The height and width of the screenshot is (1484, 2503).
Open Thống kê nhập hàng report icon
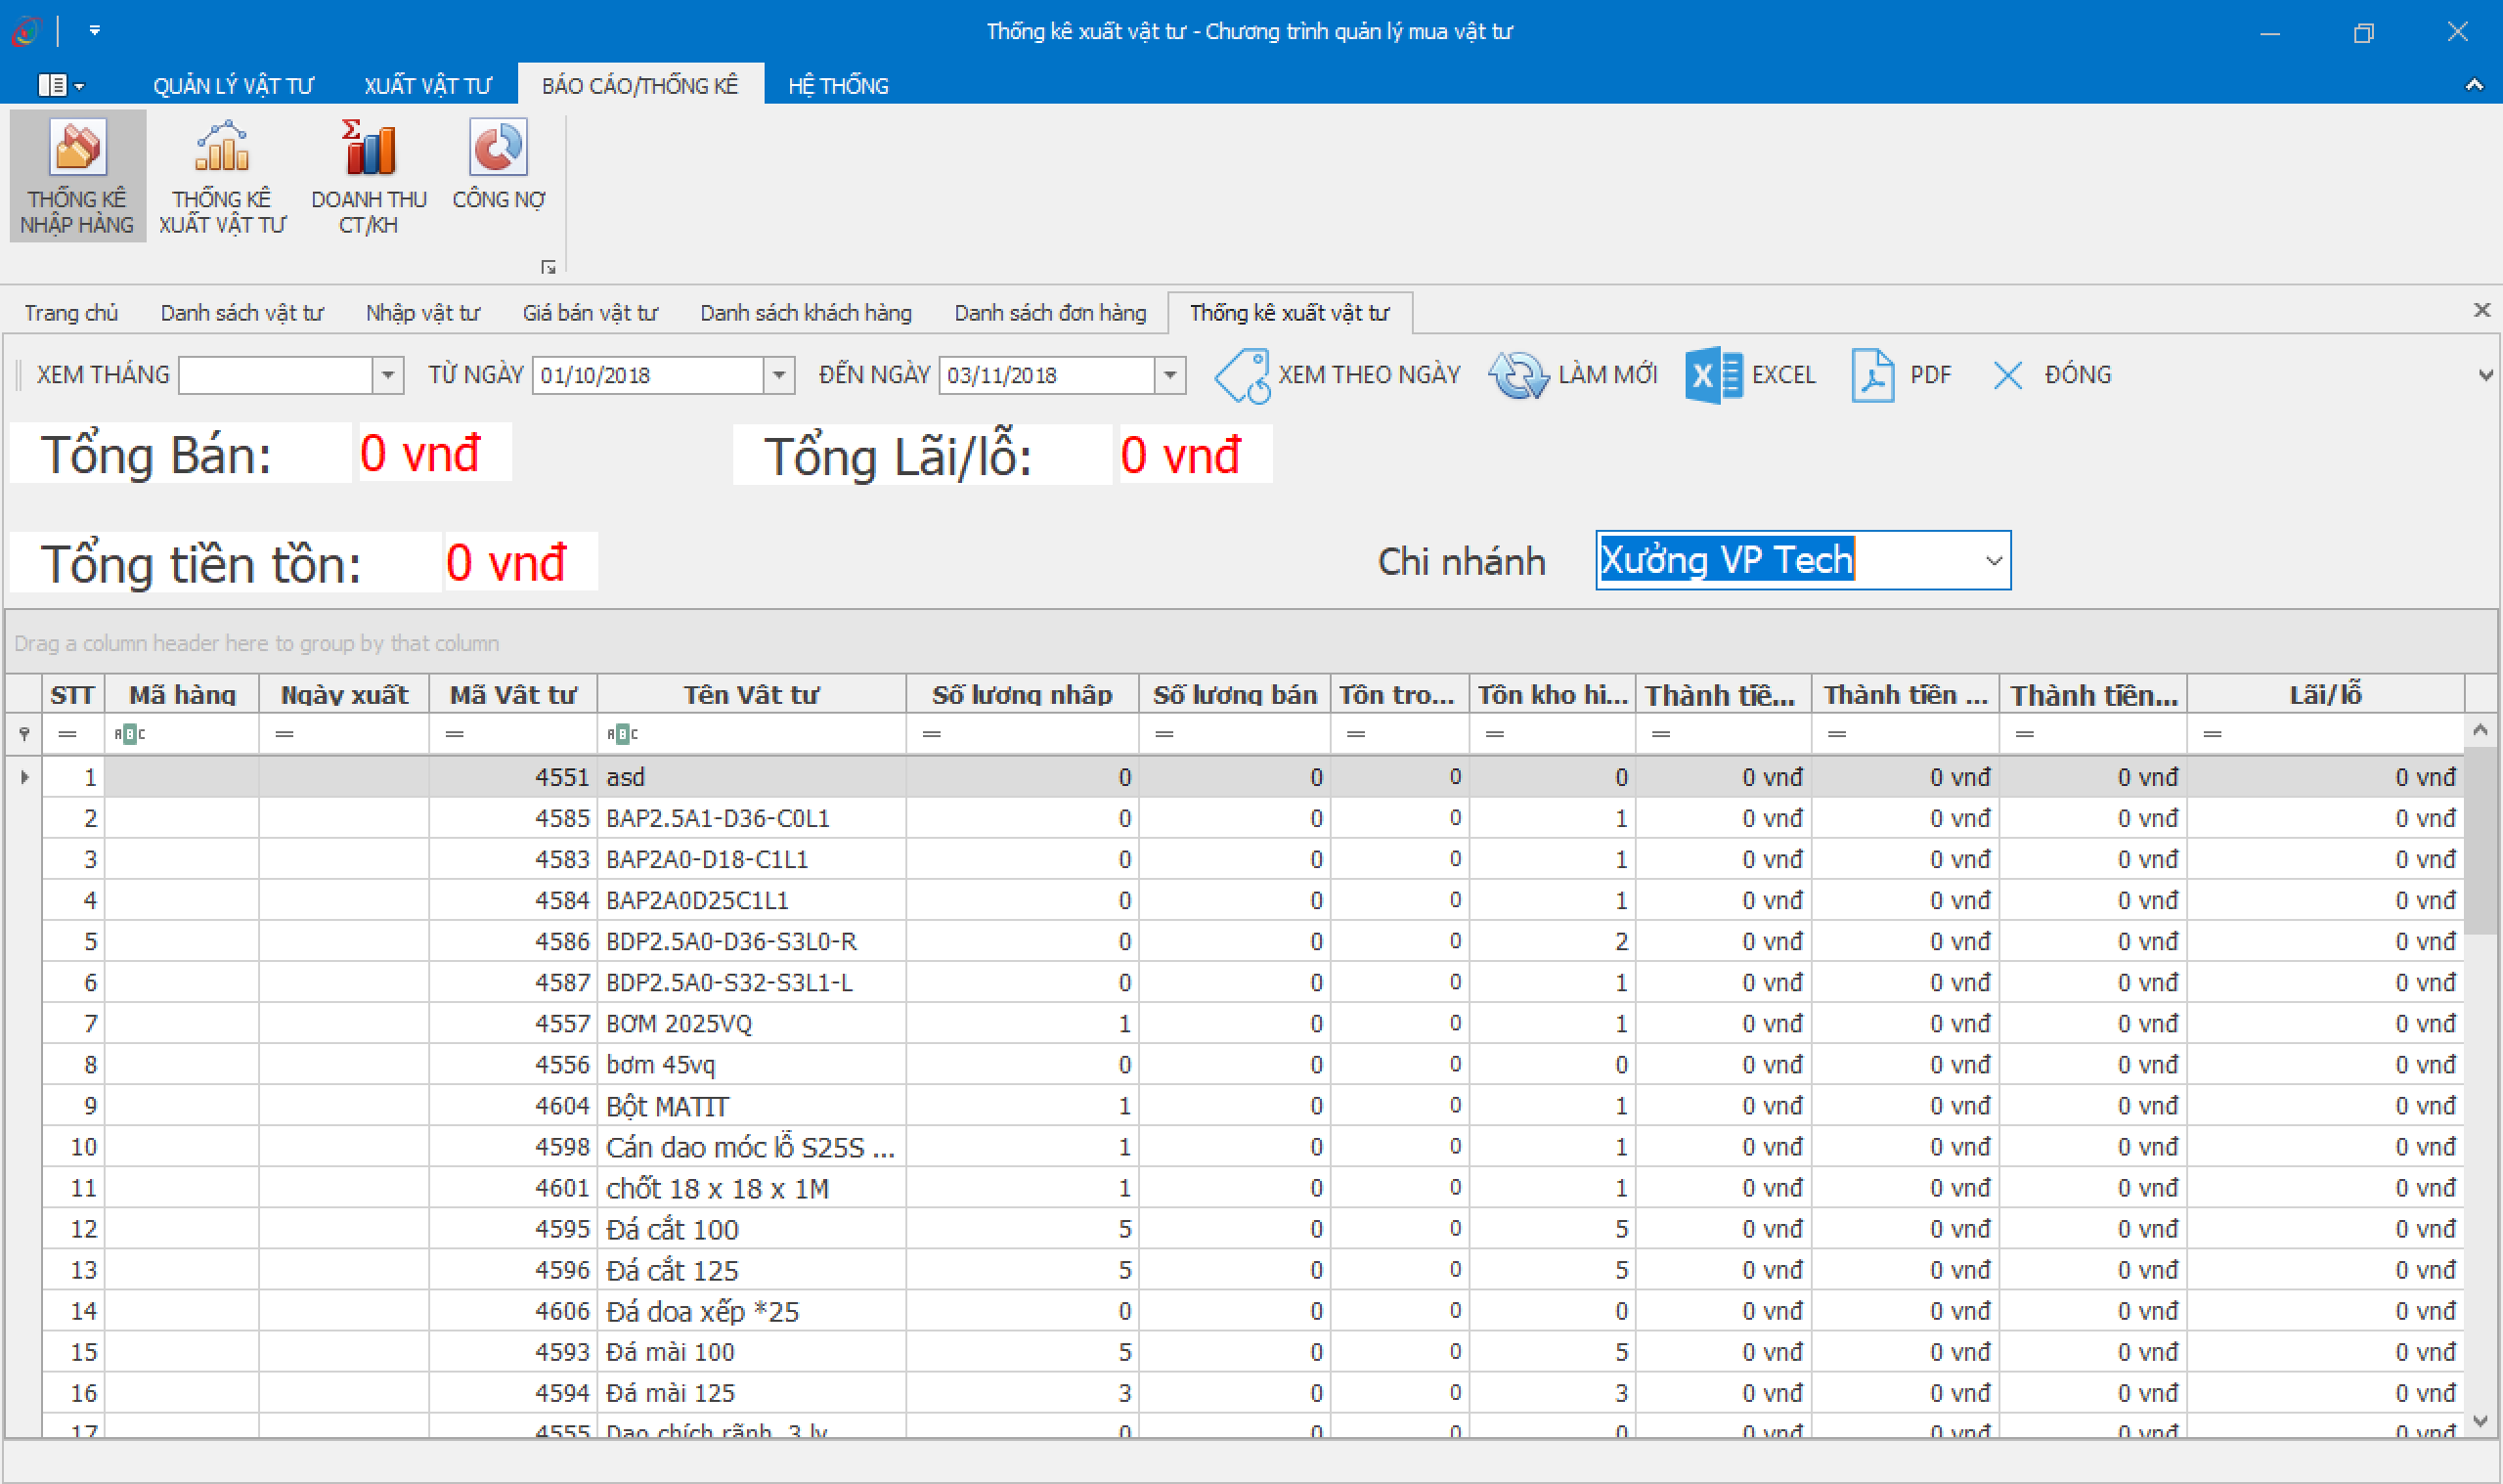77,148
